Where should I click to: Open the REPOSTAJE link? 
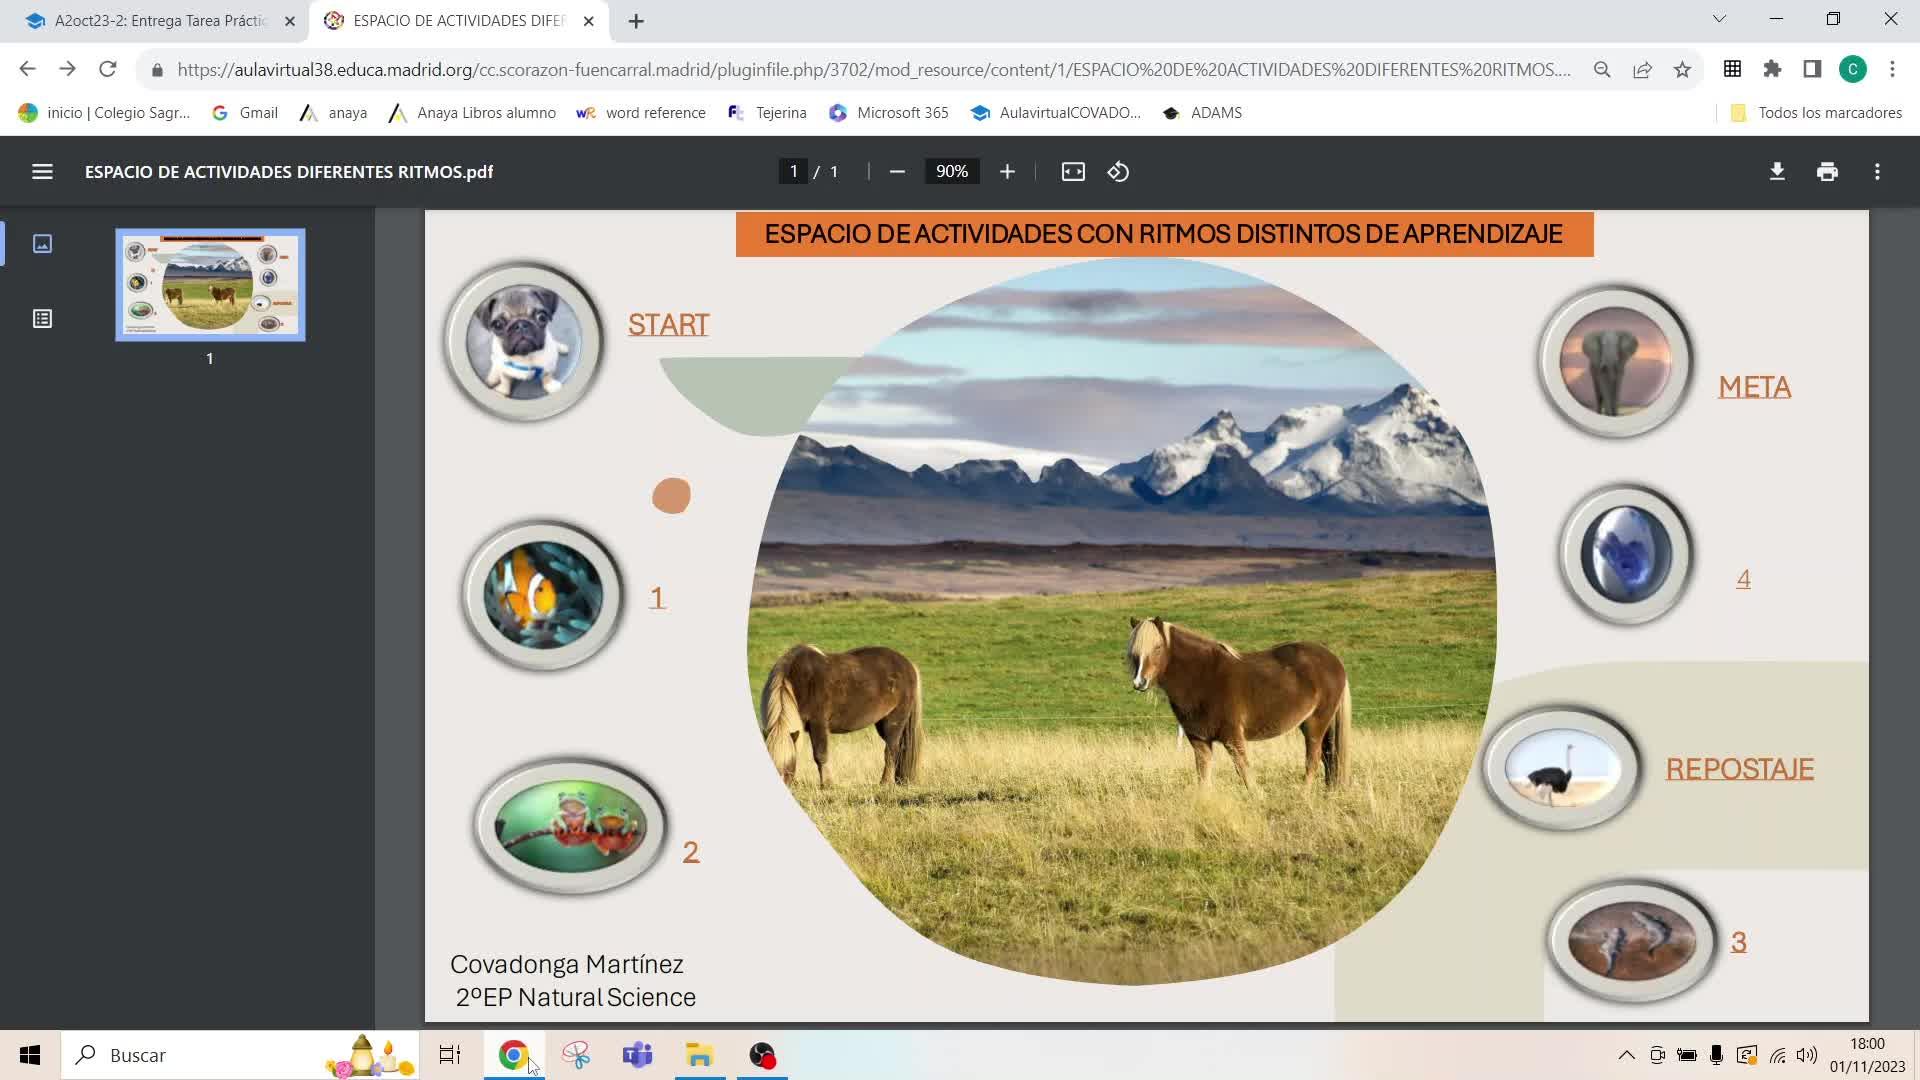click(1739, 769)
